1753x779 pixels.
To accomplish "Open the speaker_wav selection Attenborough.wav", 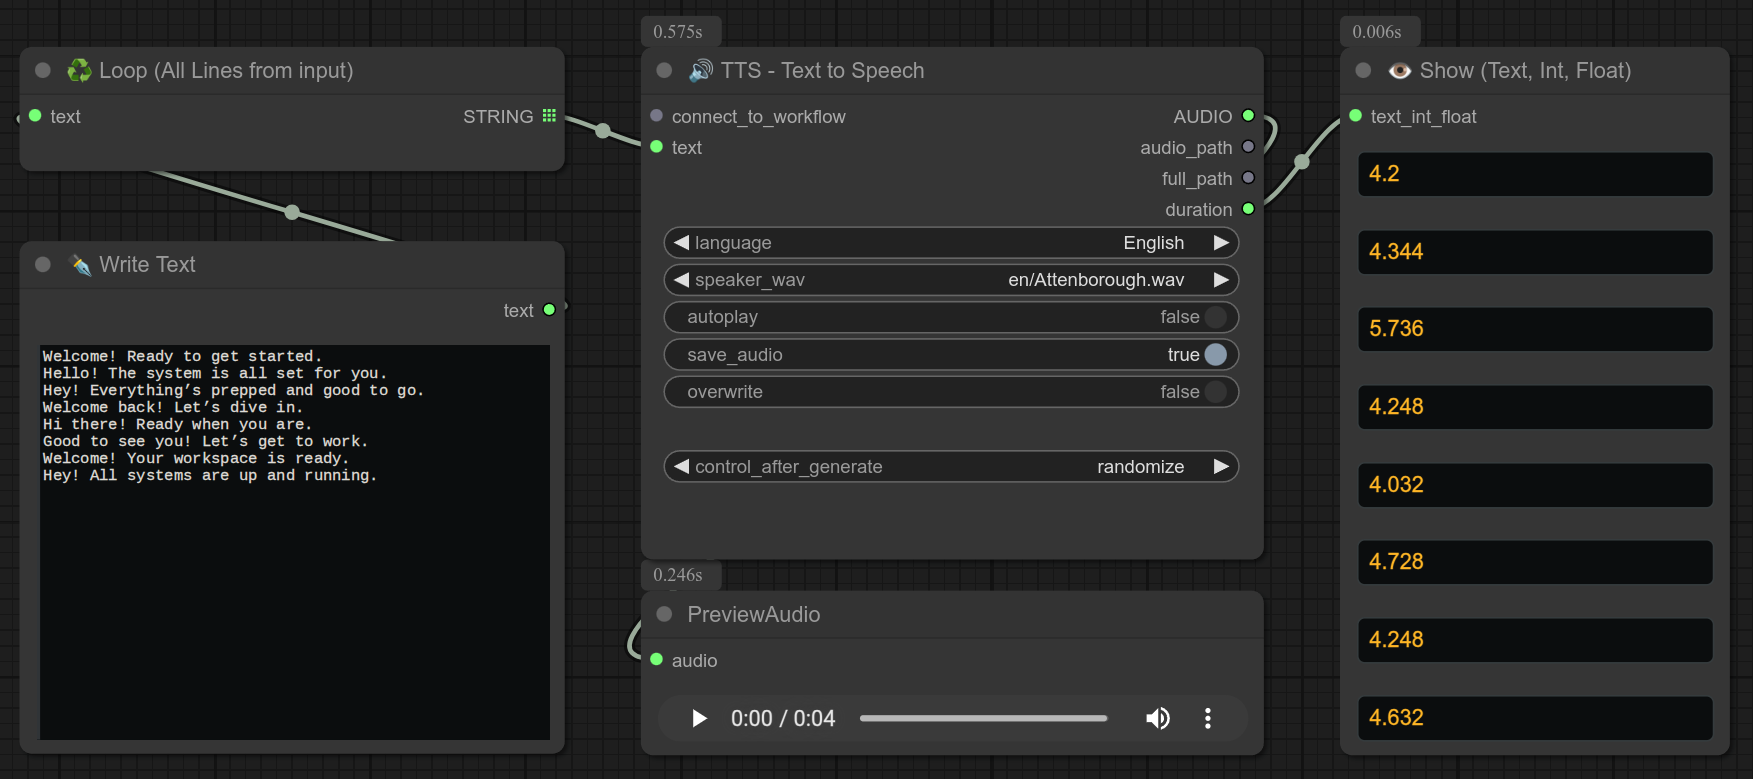I will click(x=1095, y=280).
